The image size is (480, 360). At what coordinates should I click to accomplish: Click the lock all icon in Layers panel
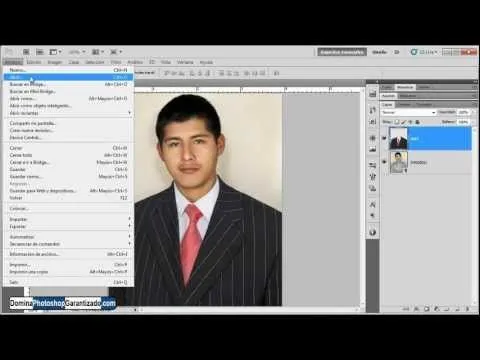tap(417, 122)
